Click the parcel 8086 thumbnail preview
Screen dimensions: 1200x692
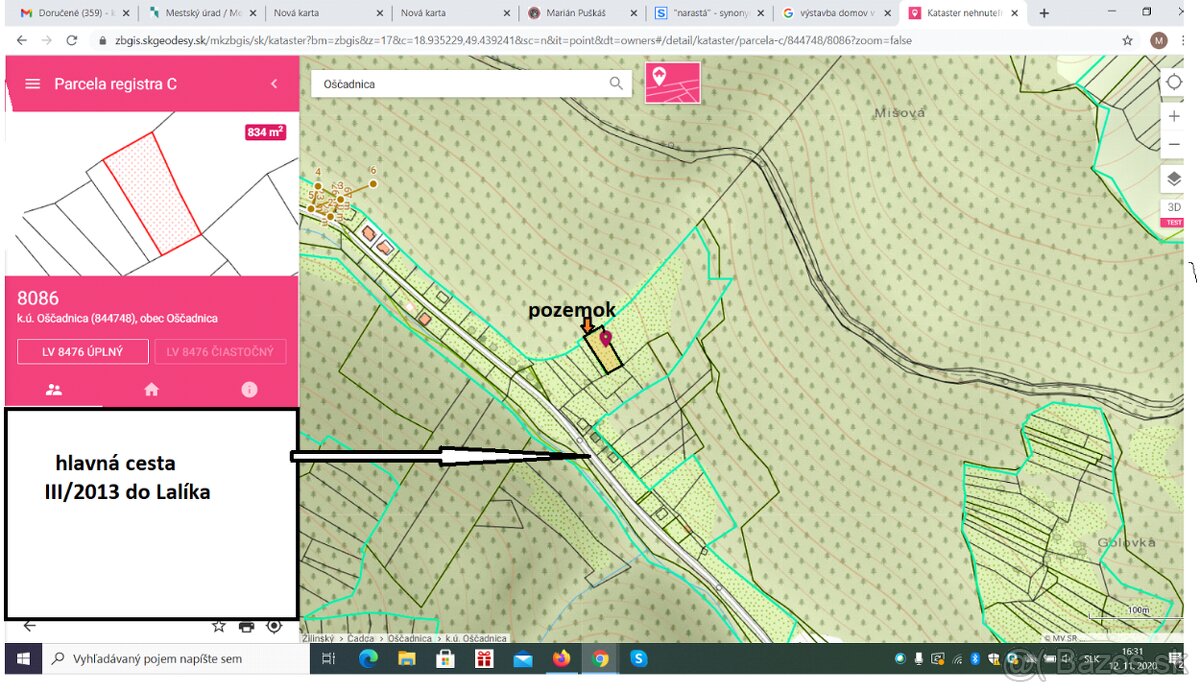click(x=152, y=195)
